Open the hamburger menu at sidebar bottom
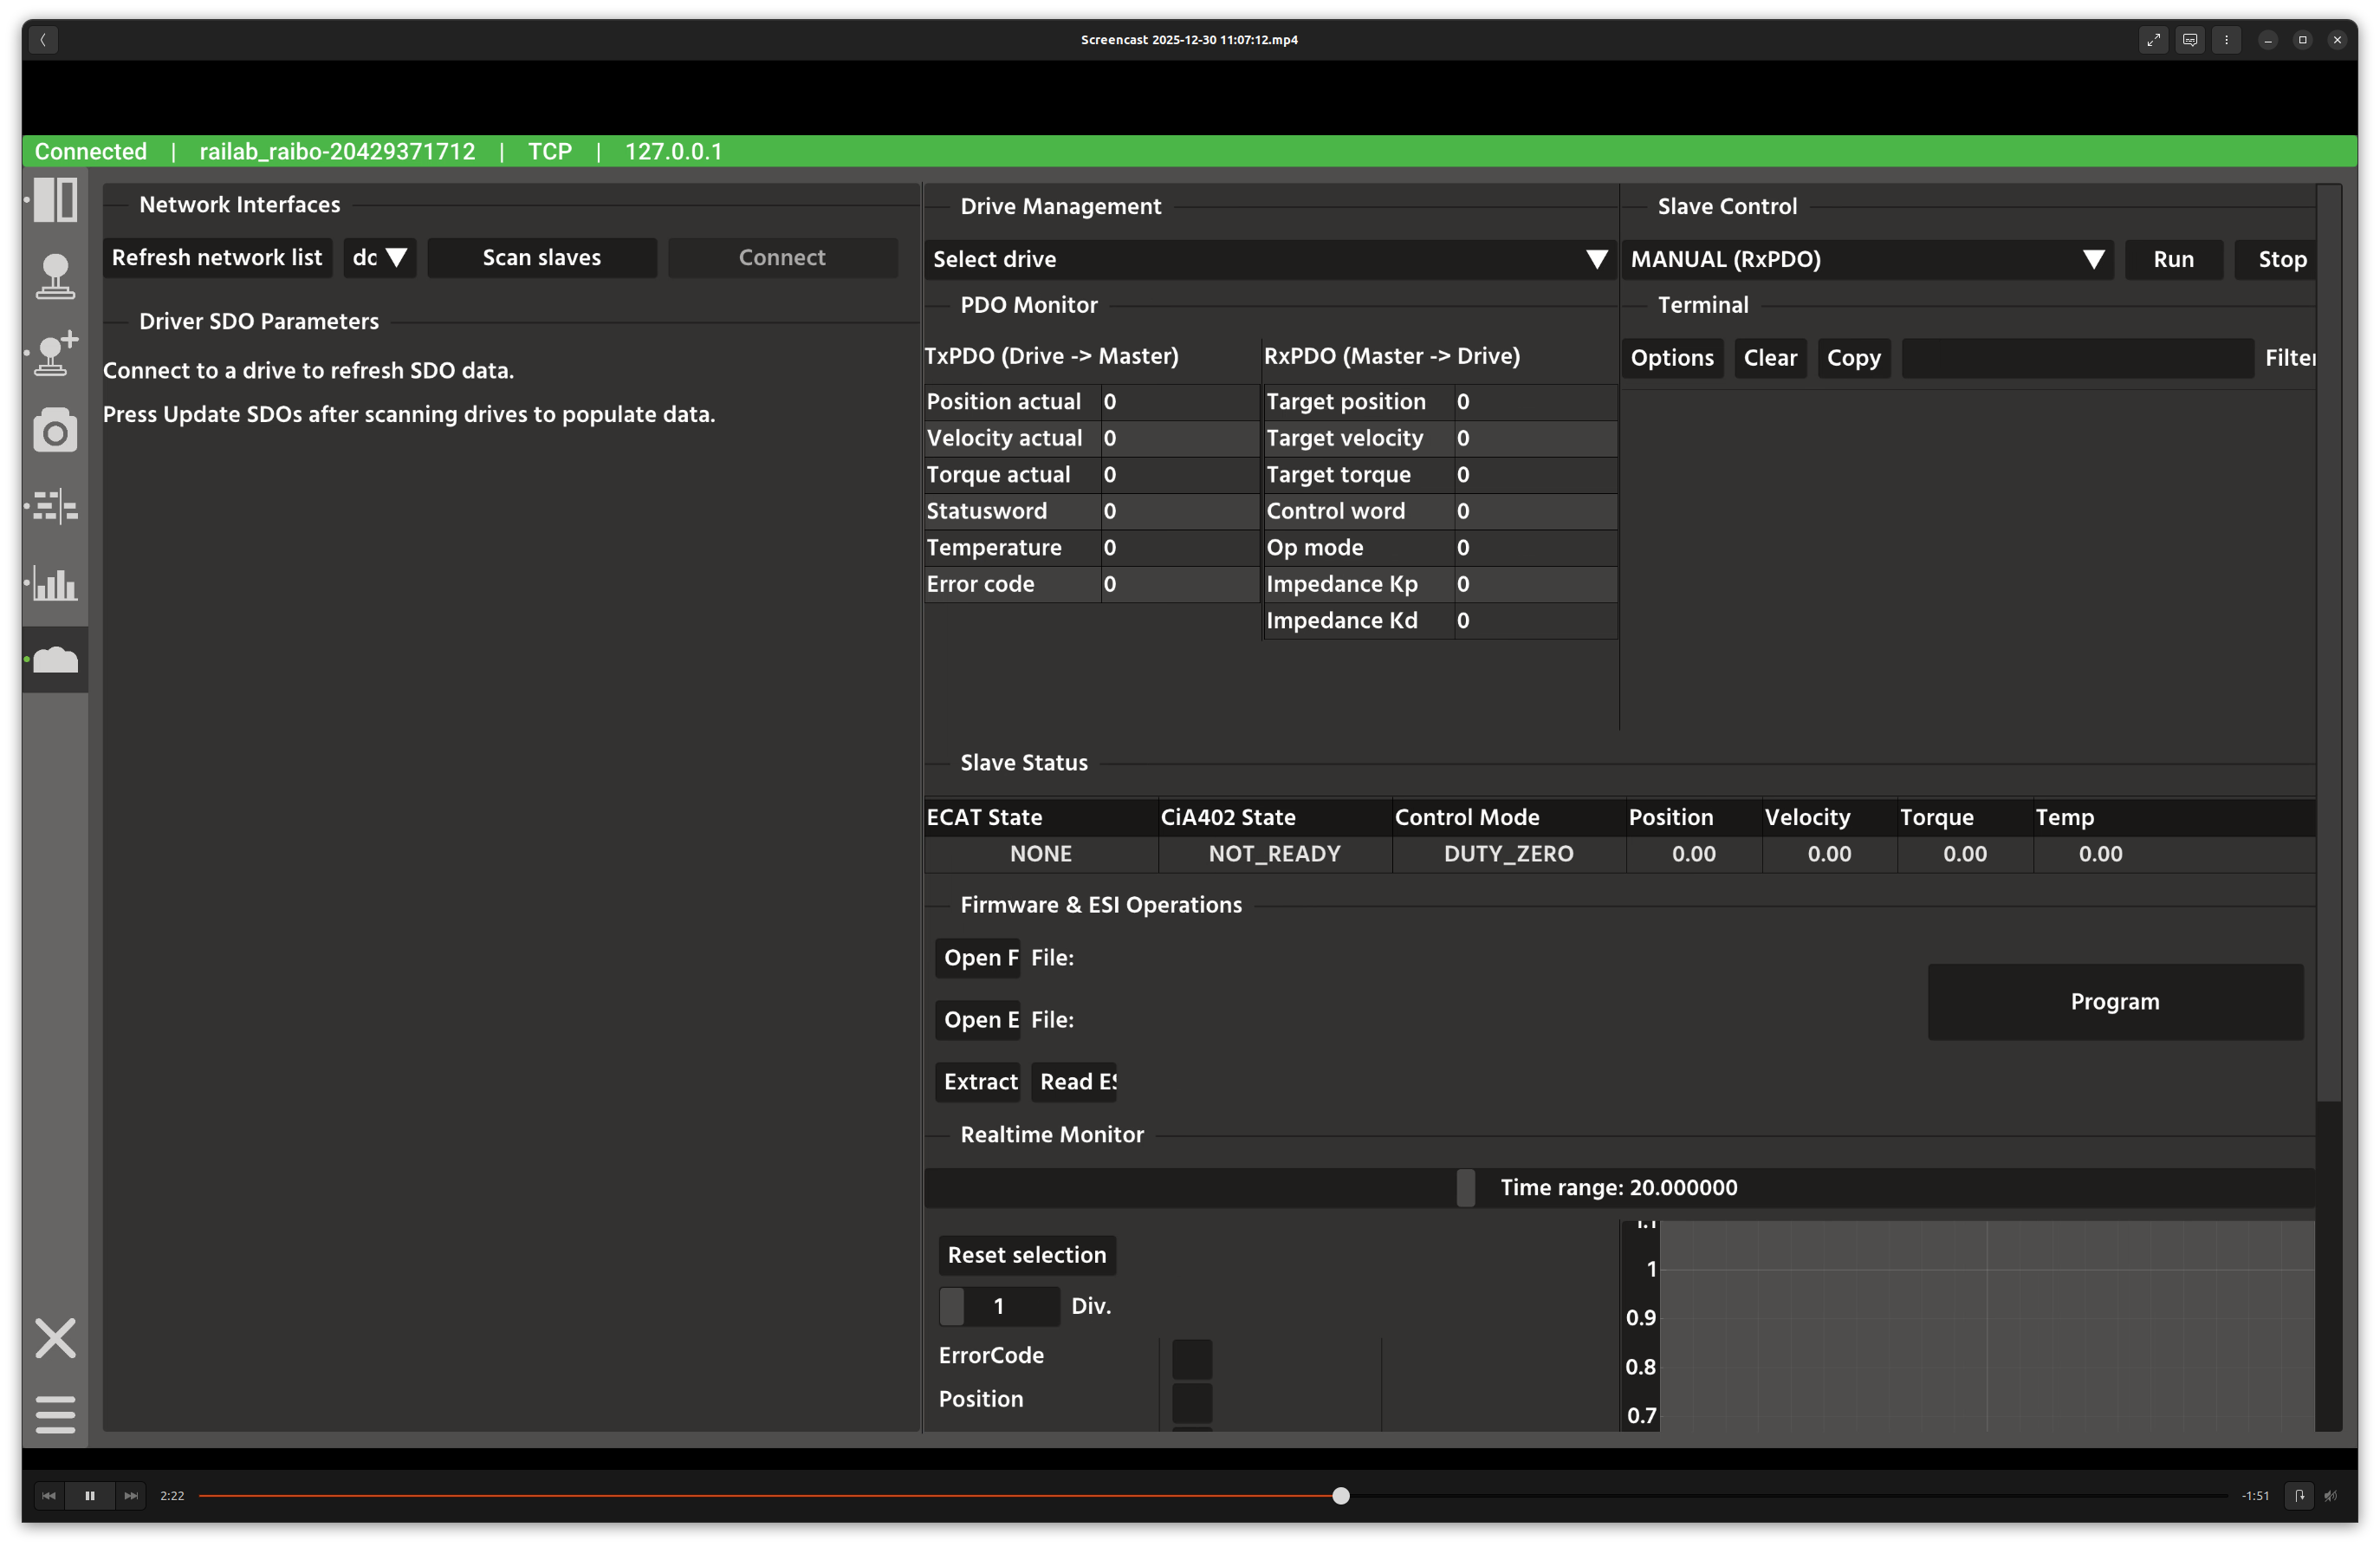The width and height of the screenshot is (2380, 1547). [x=55, y=1414]
